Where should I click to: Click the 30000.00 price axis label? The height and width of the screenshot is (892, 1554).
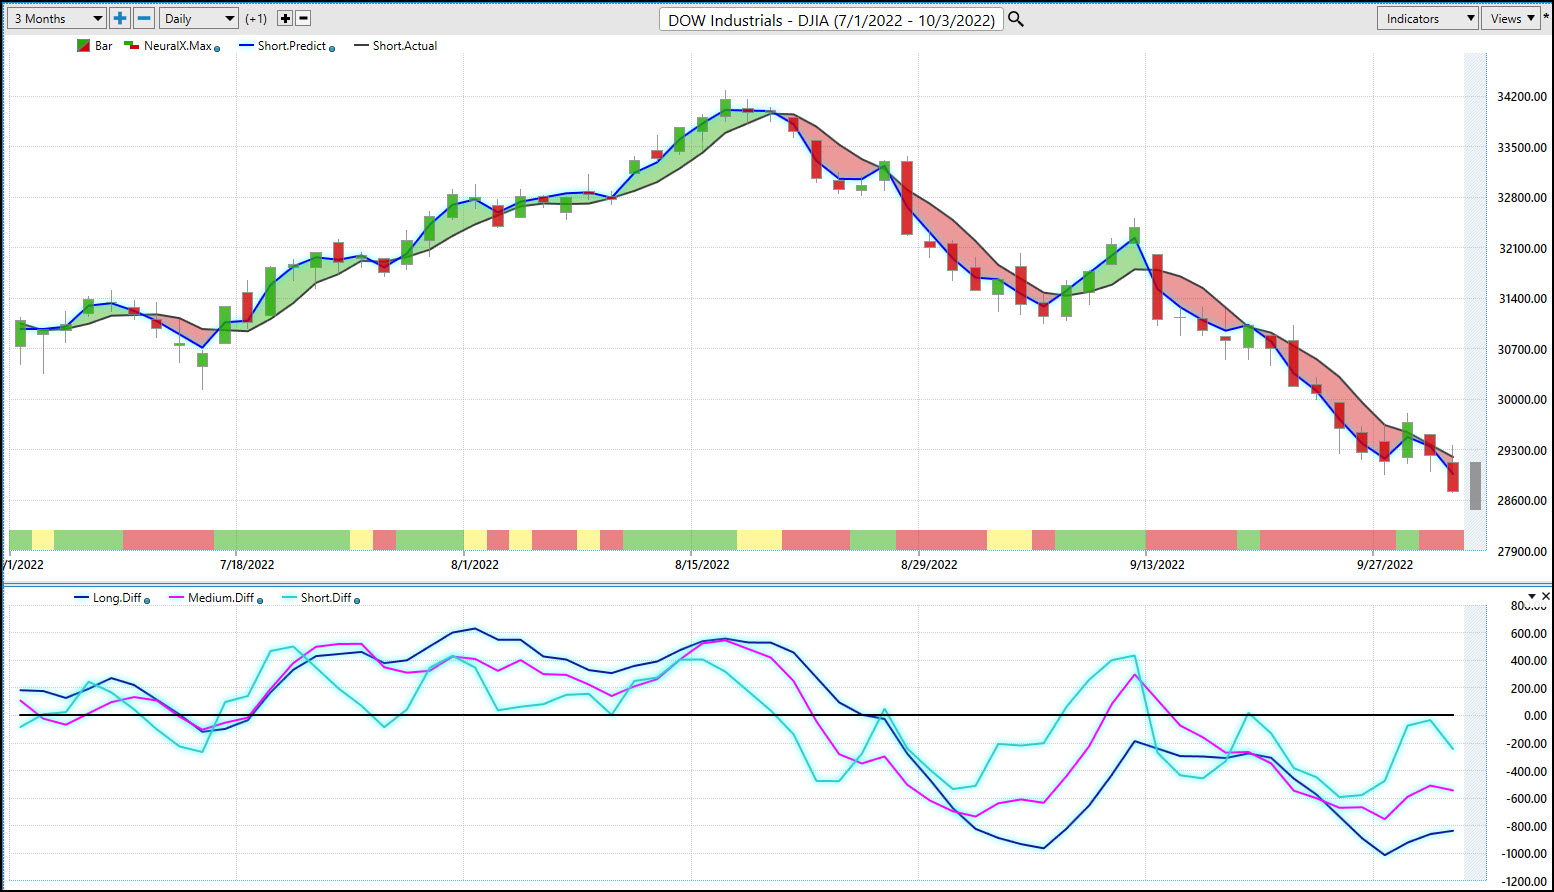(1522, 400)
